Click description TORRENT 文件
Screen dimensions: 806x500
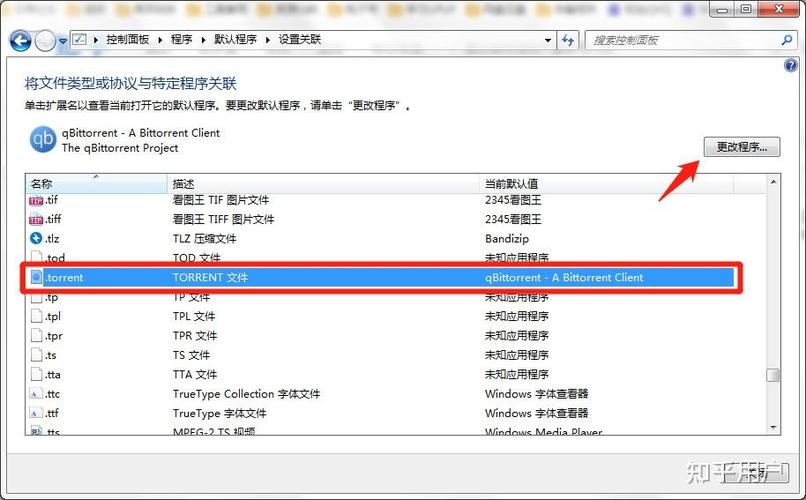tap(210, 277)
